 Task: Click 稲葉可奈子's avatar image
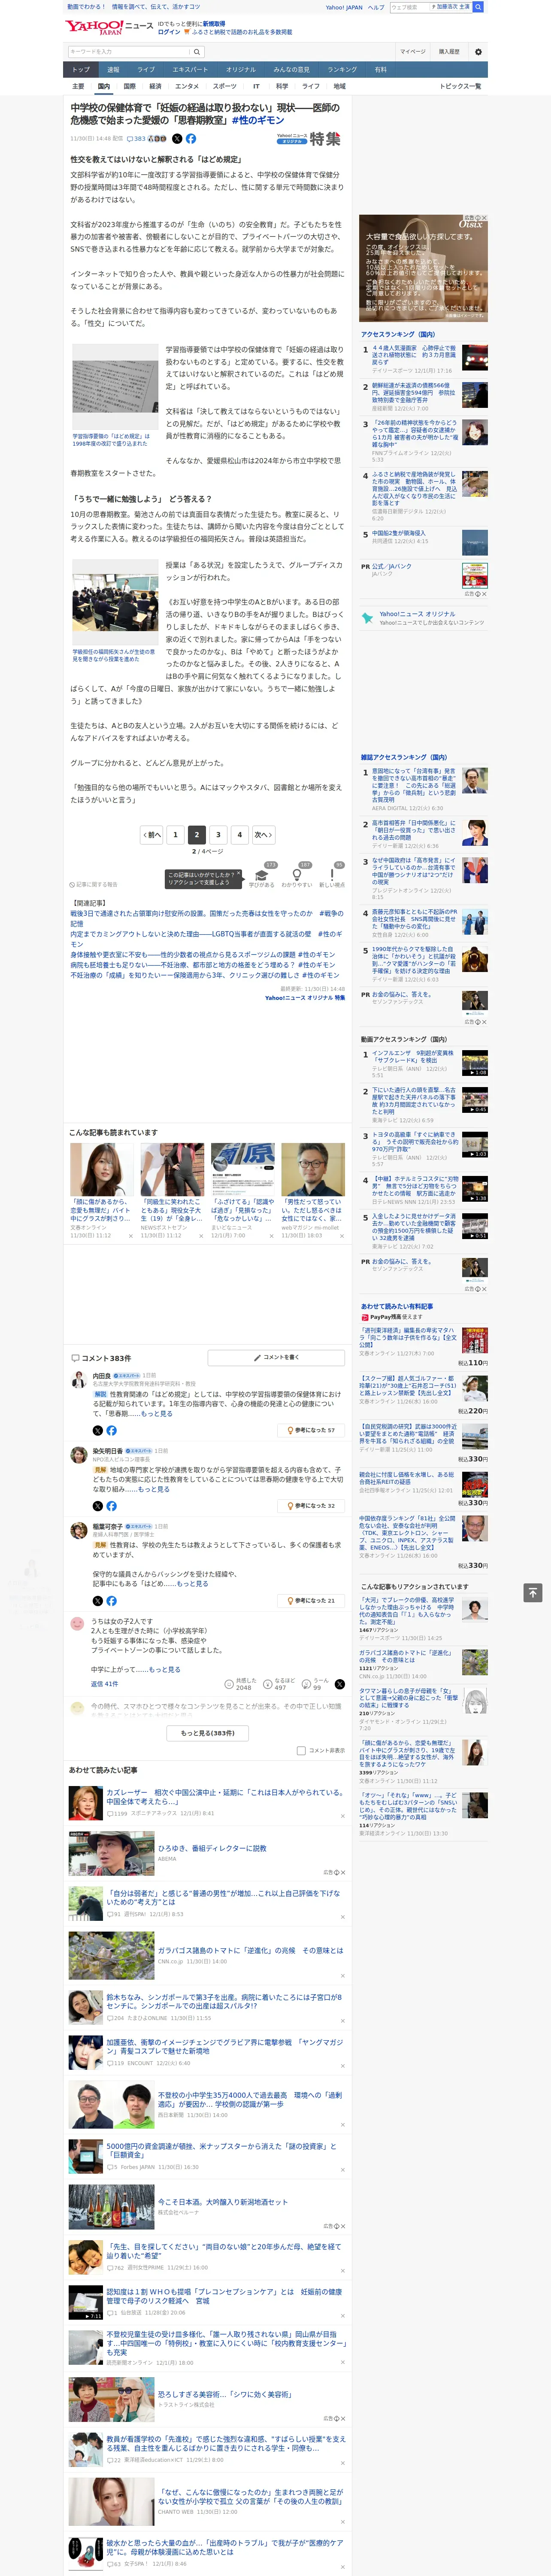pyautogui.click(x=78, y=1531)
